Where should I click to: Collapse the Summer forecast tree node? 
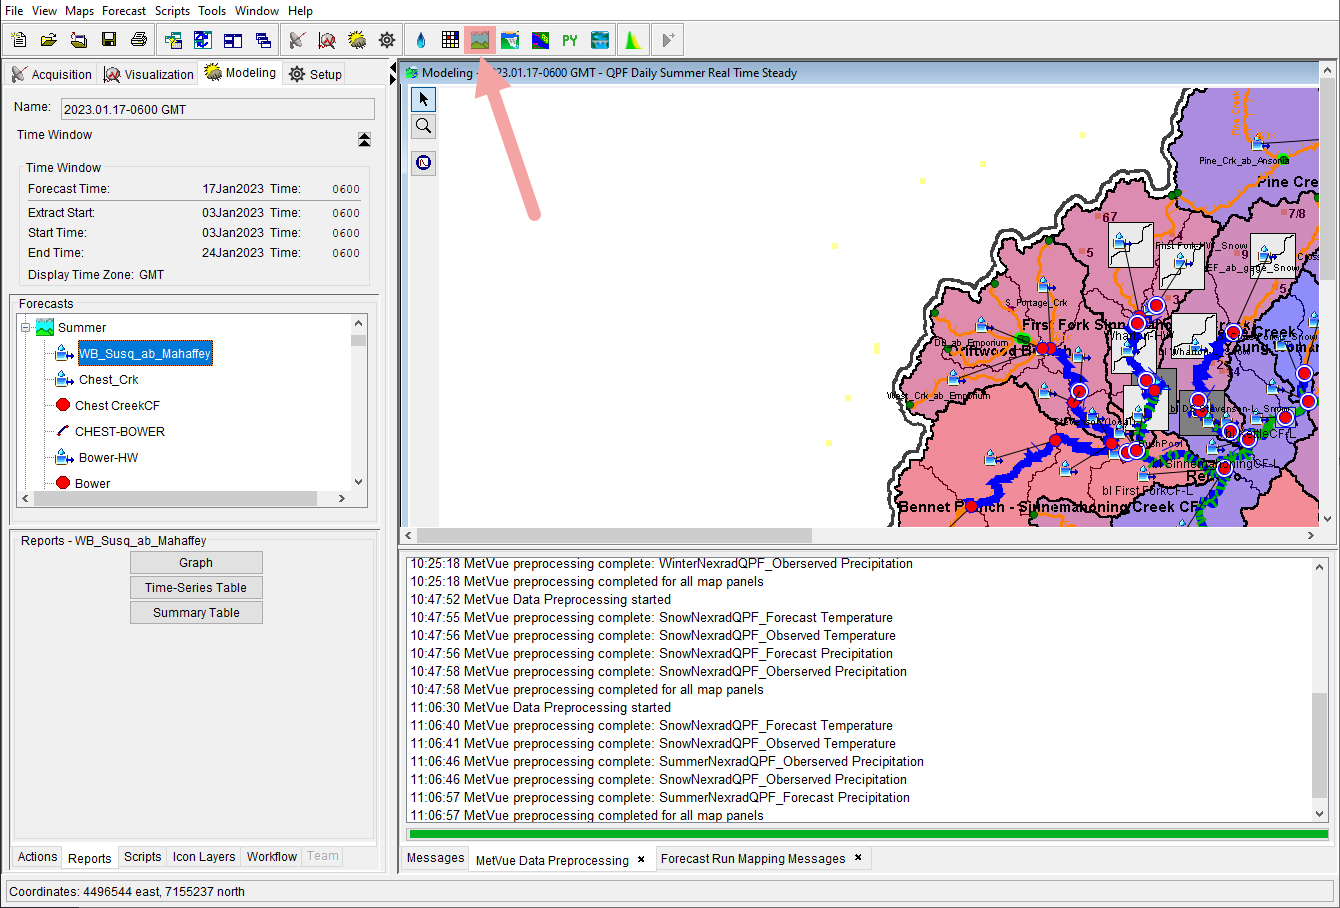coord(26,327)
